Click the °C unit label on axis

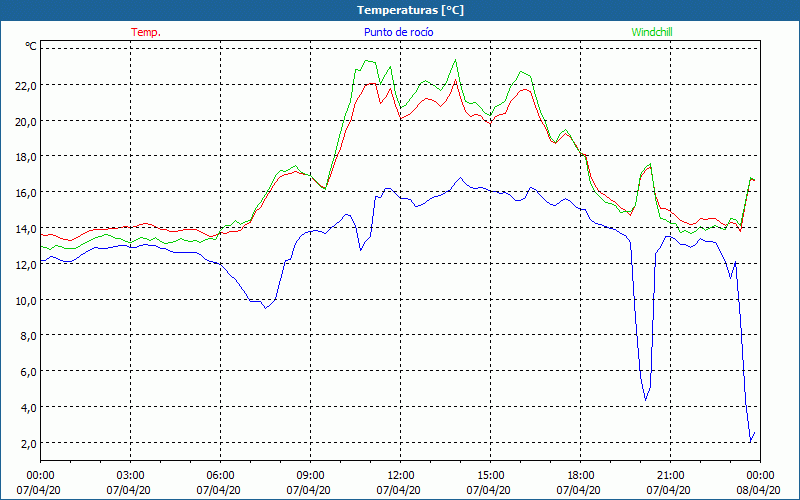31,46
